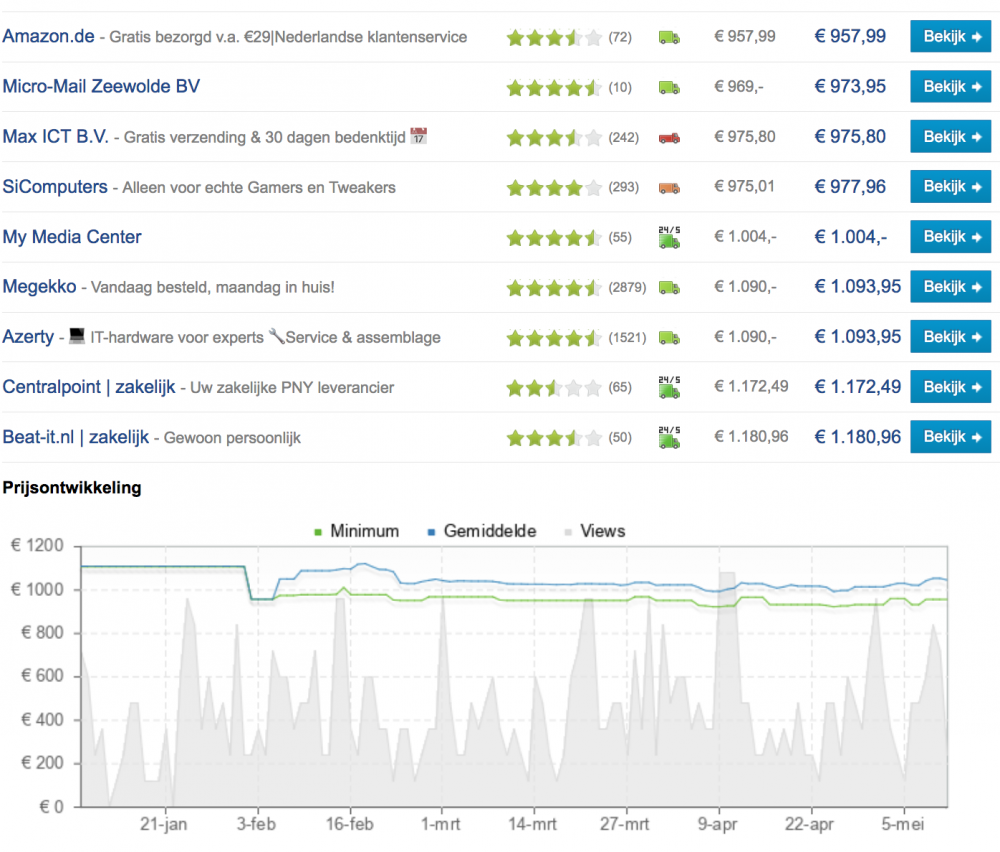The image size is (1000, 852).
Task: Open the Azerty shop link
Action: [x=28, y=337]
